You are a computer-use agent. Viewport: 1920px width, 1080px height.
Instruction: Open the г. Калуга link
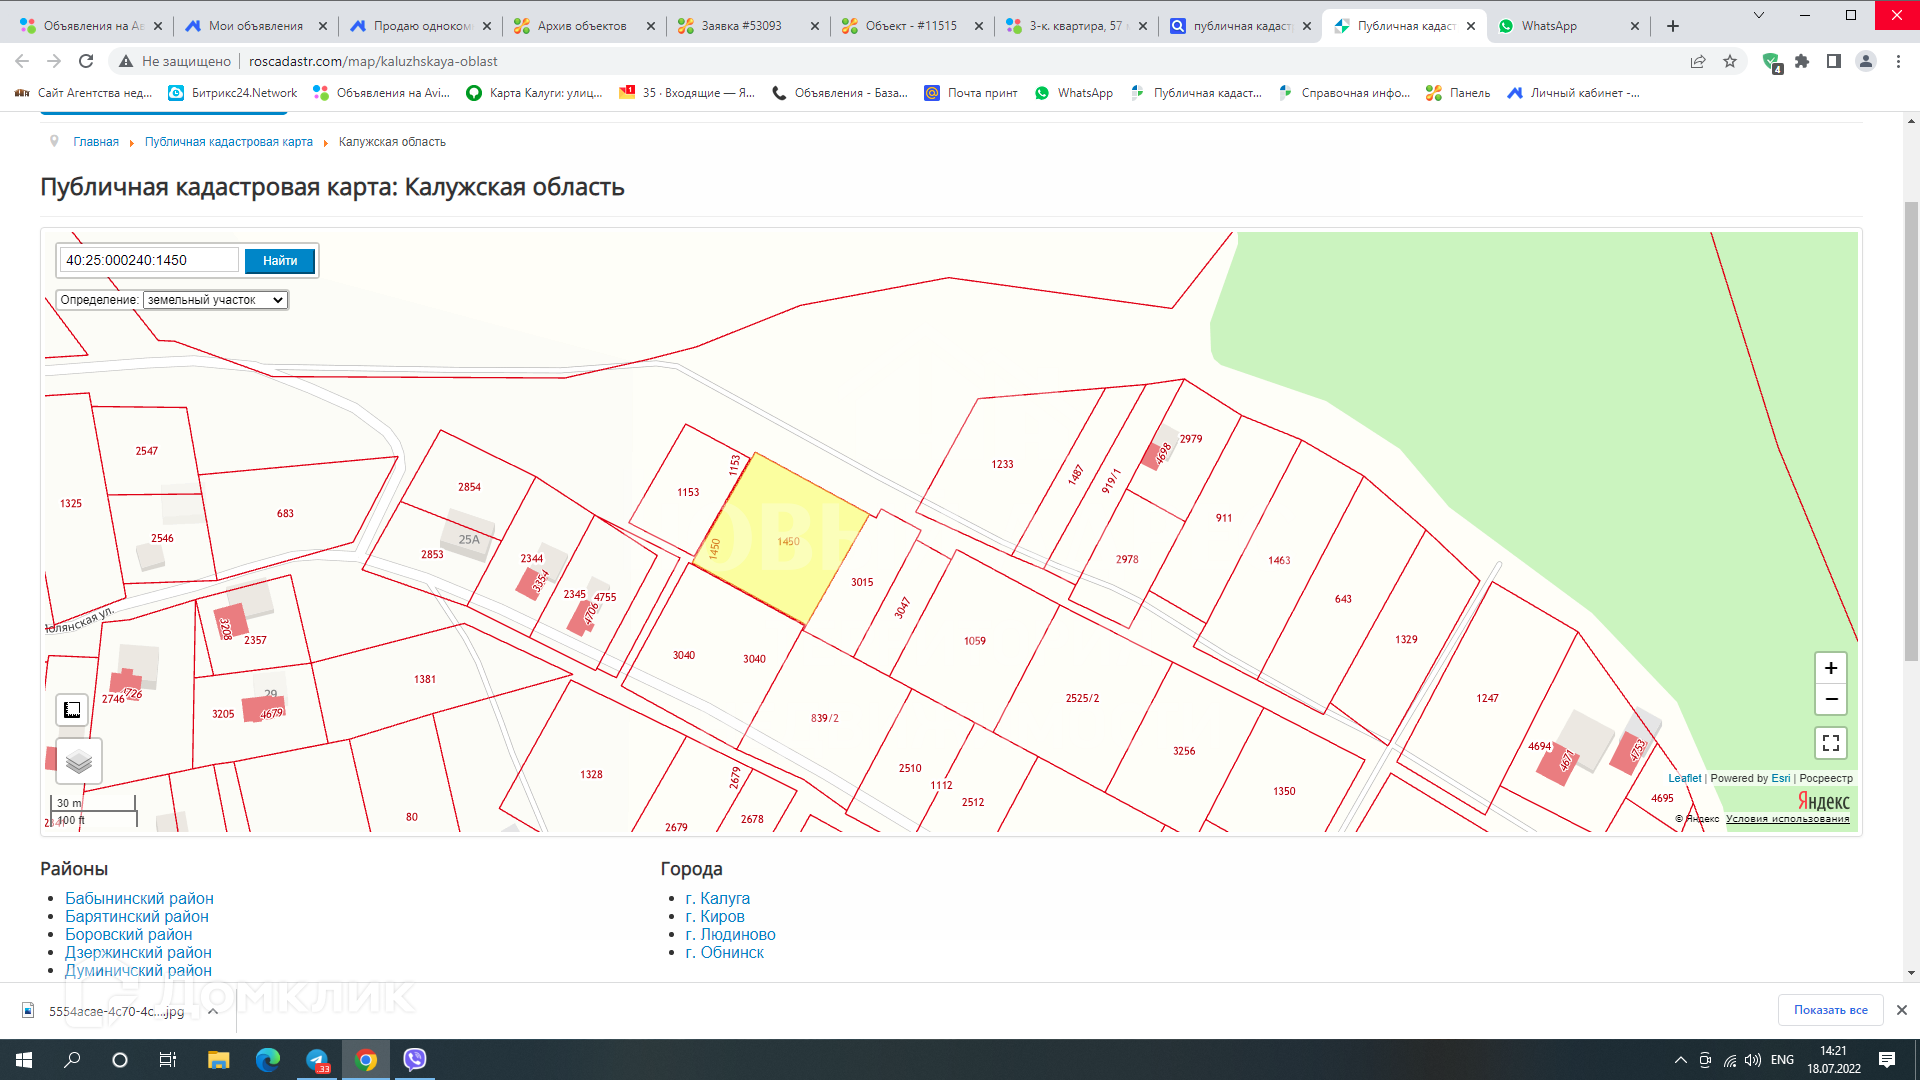pos(717,898)
